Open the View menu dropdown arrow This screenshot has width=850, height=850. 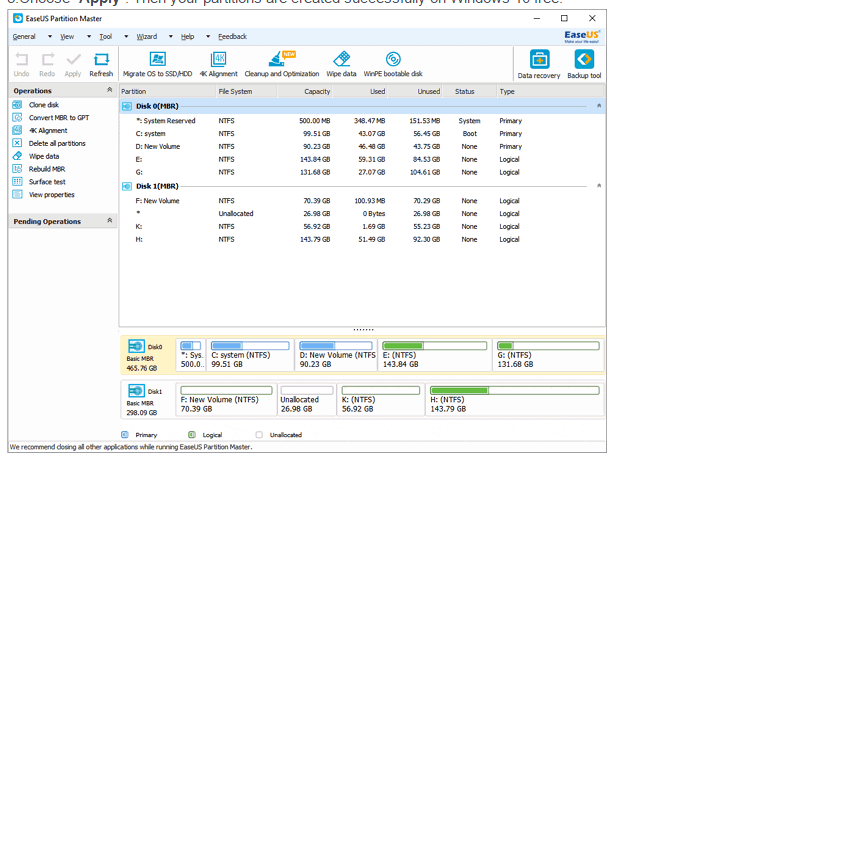(89, 37)
